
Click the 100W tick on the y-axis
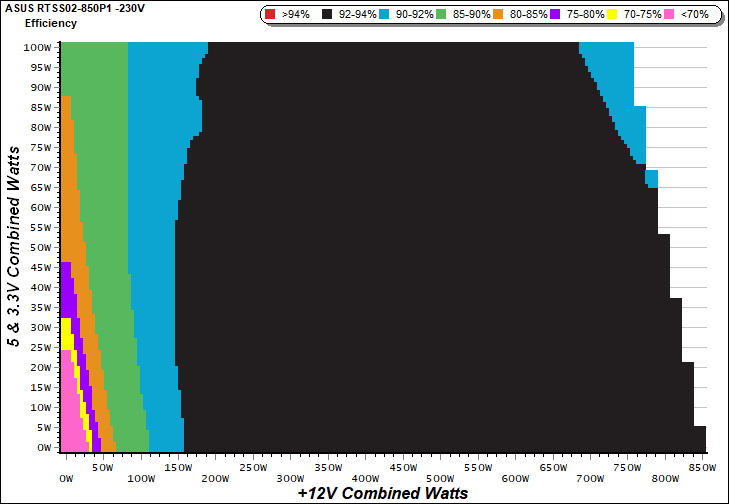38,47
